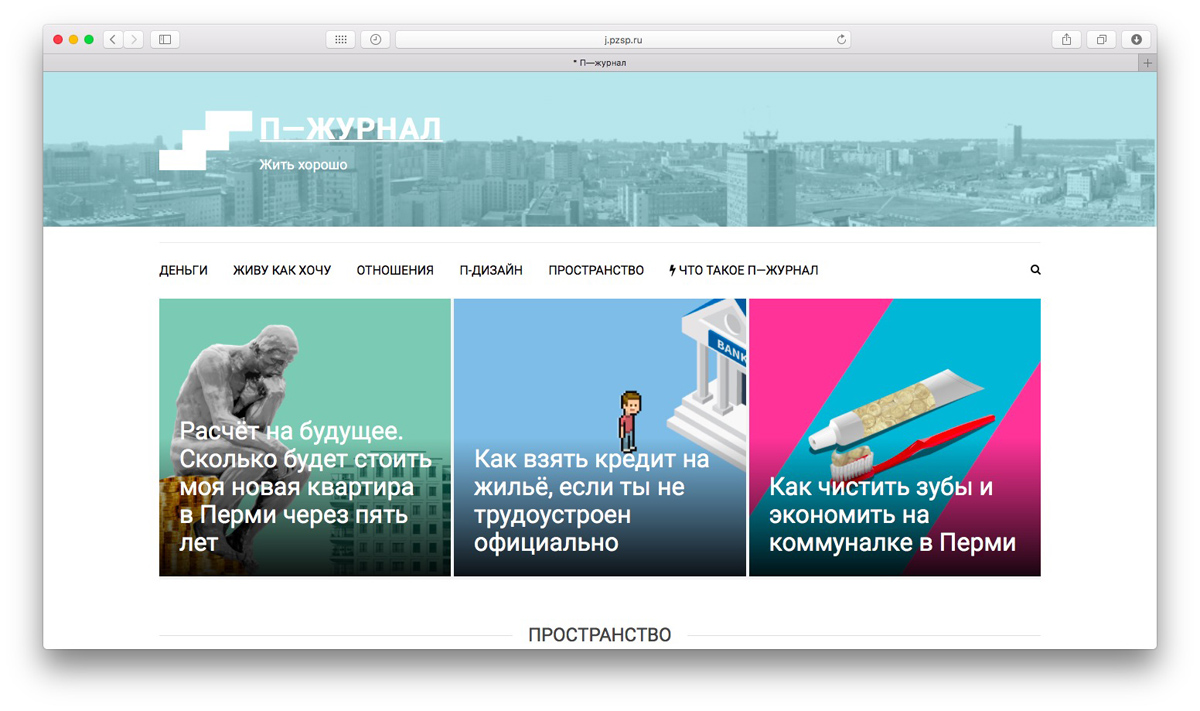Show all tabs overview icon
1200x711 pixels.
[1101, 39]
